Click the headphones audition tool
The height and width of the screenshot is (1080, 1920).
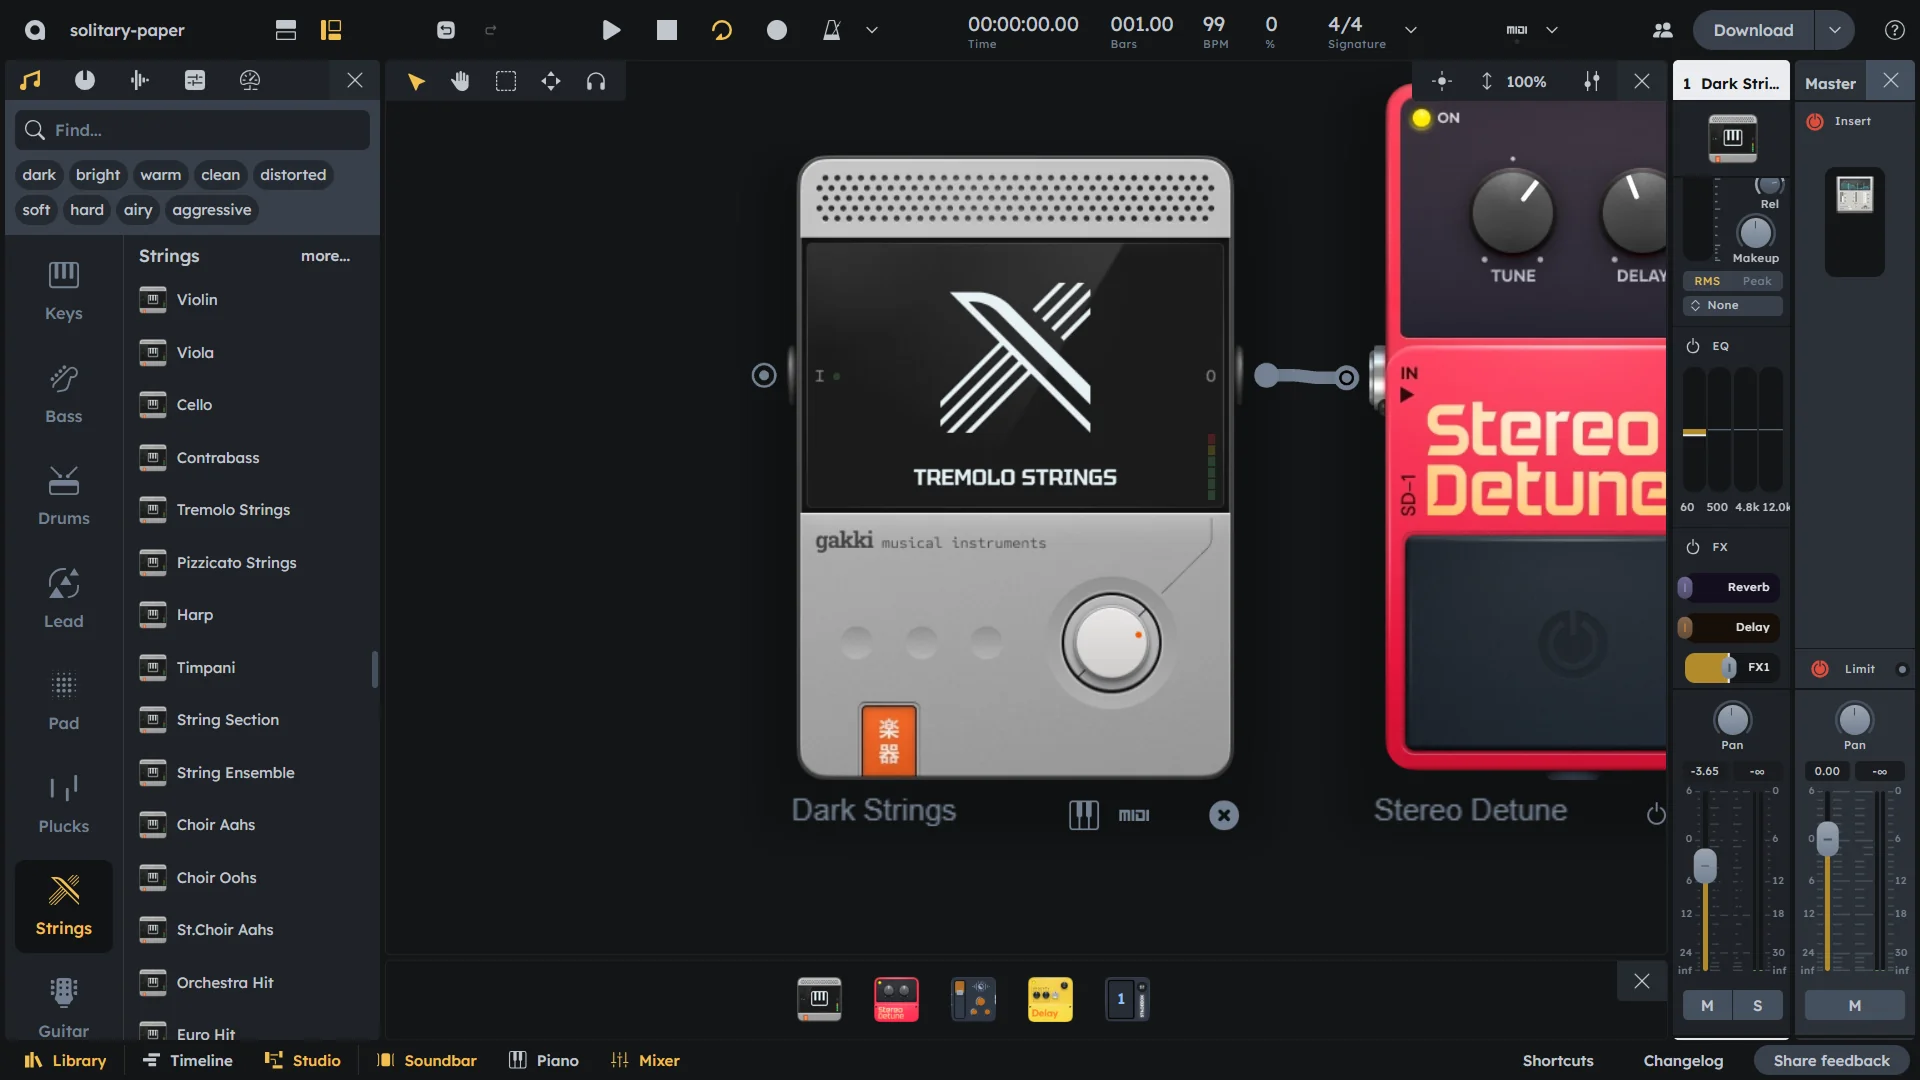point(596,81)
